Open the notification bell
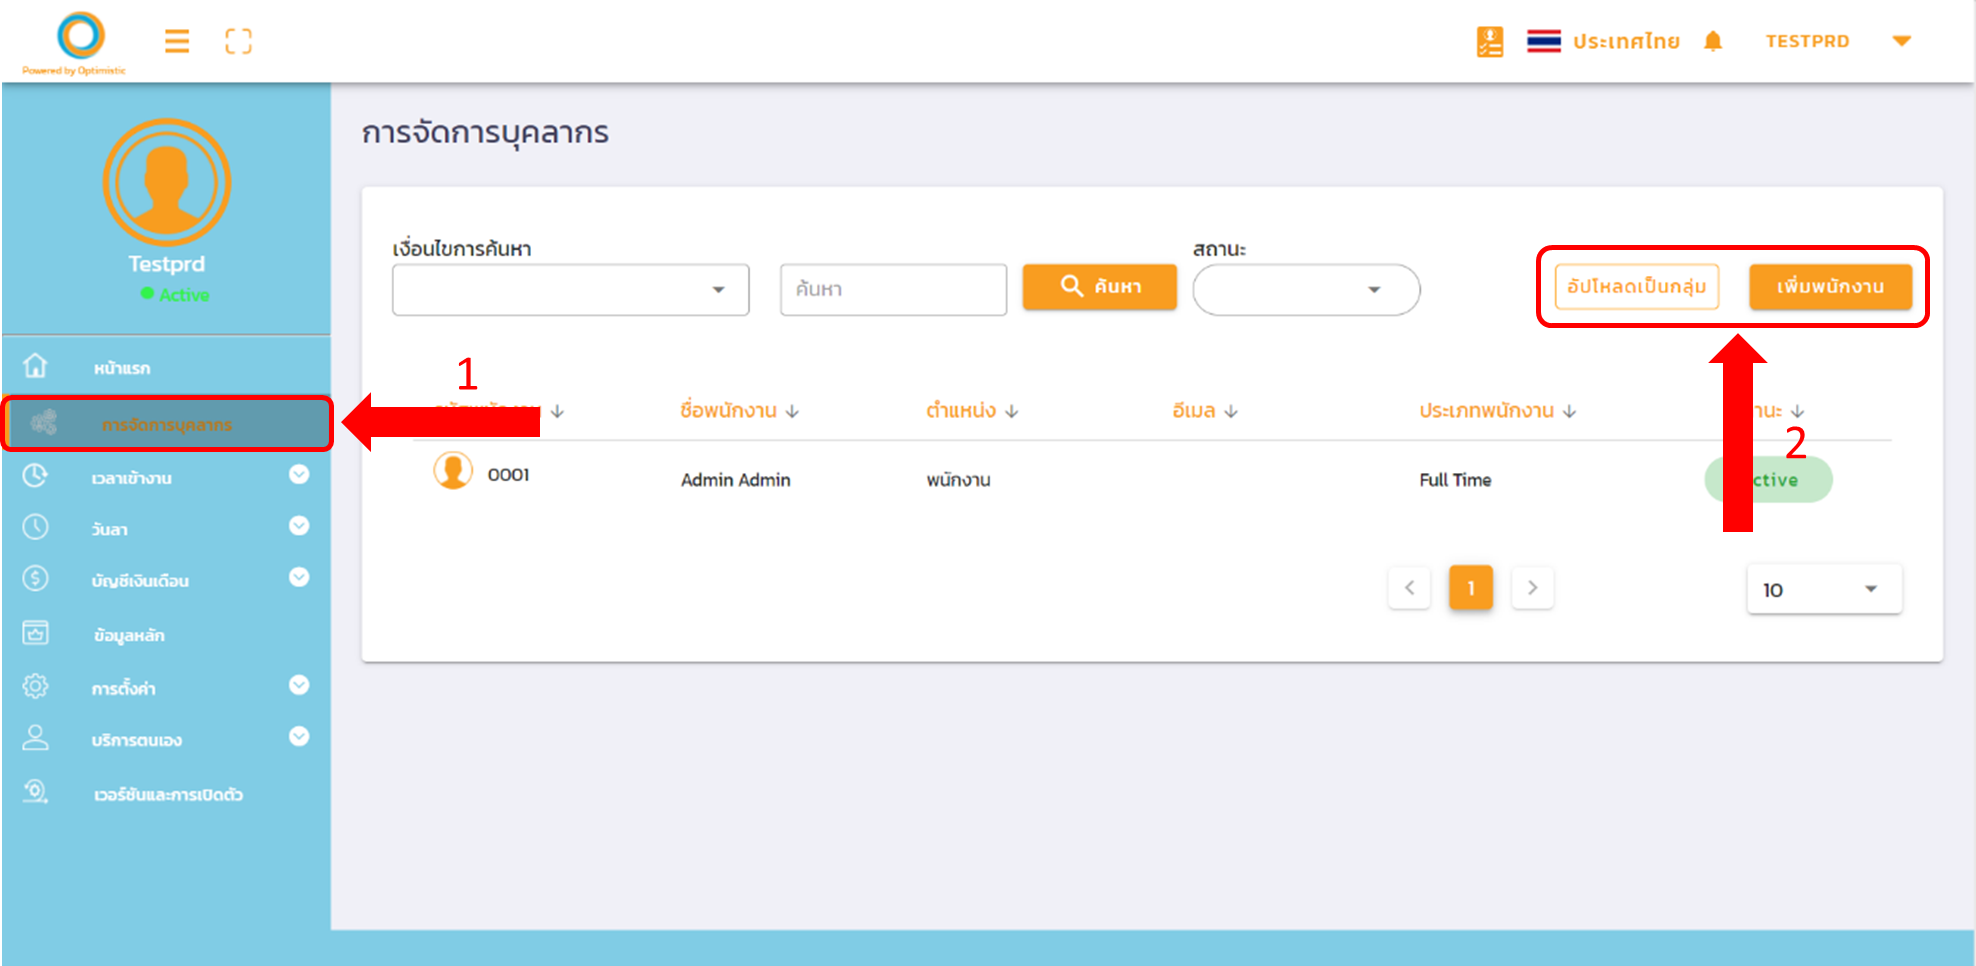The height and width of the screenshot is (966, 1976). coord(1713,41)
